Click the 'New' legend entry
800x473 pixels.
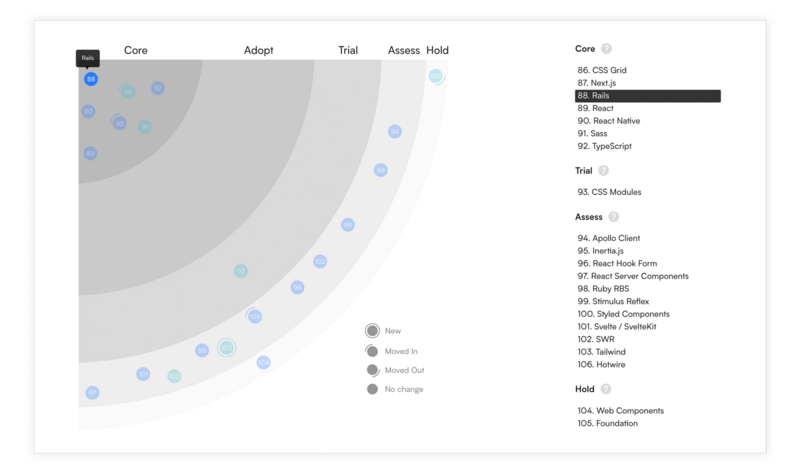[384, 331]
